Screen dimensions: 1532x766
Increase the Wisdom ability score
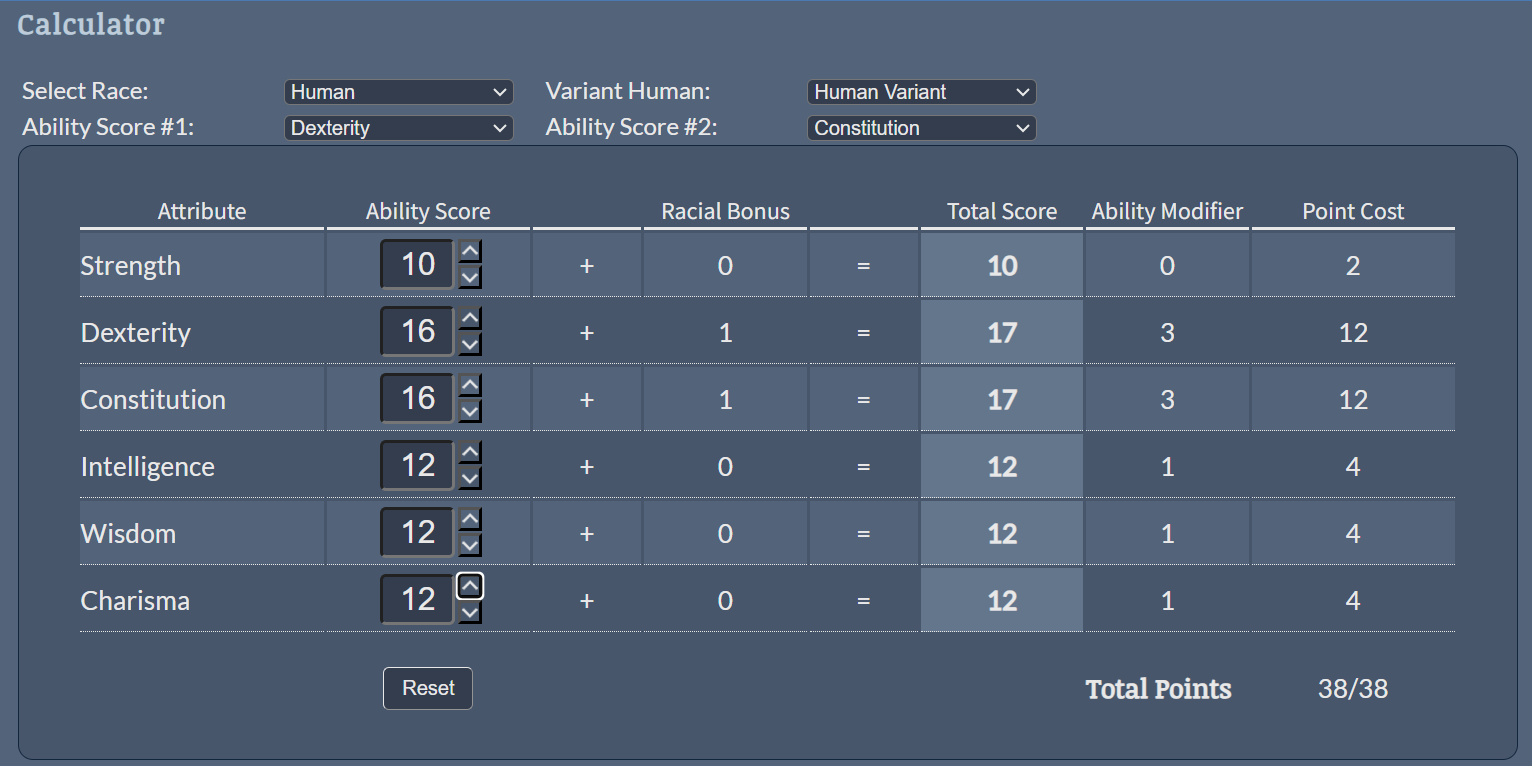click(x=470, y=519)
